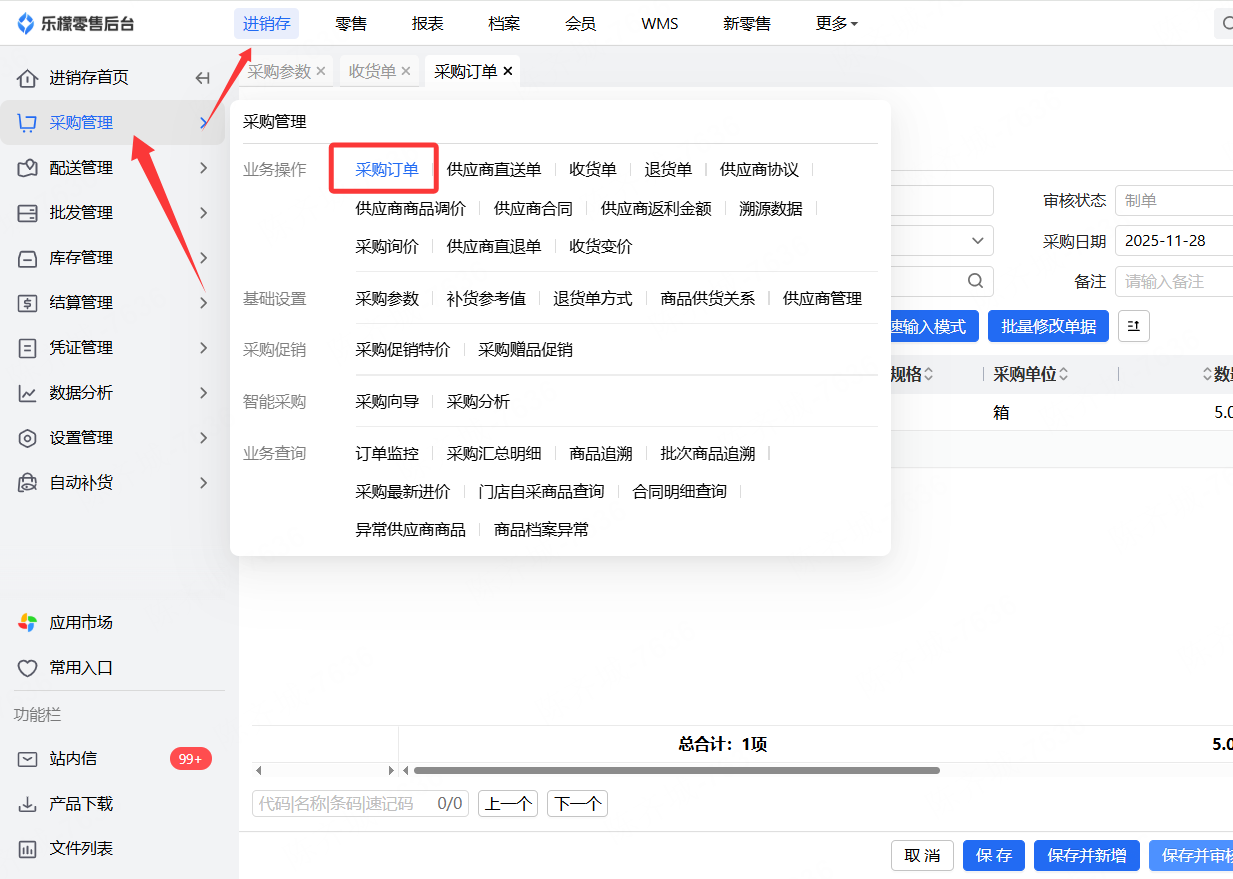Open 商品档案异常 link

[x=541, y=530]
